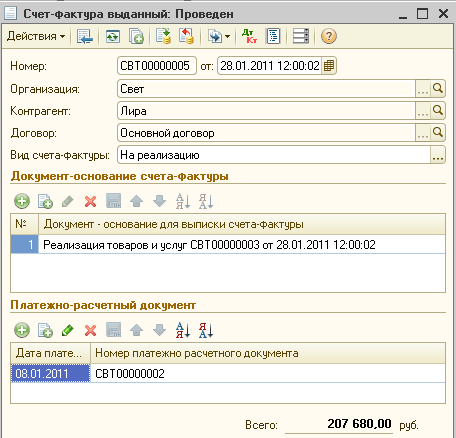The image size is (456, 438).
Task: Sort descending in Документ-основание table
Action: coord(206,201)
